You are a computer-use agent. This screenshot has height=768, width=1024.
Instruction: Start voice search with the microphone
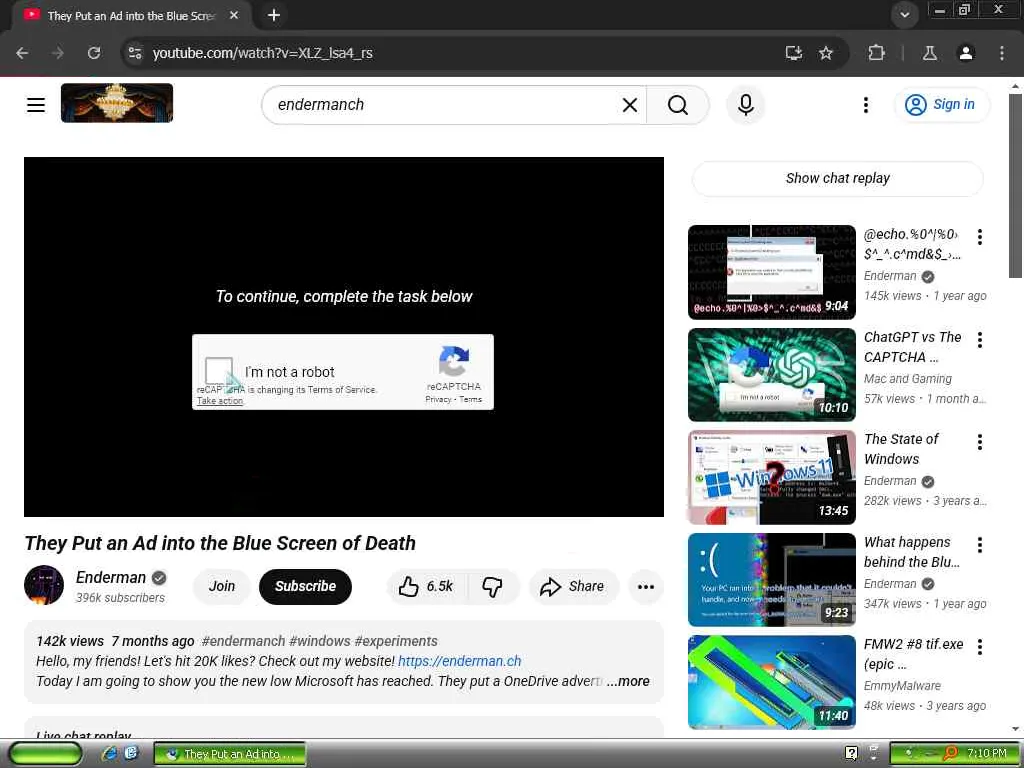pyautogui.click(x=746, y=104)
